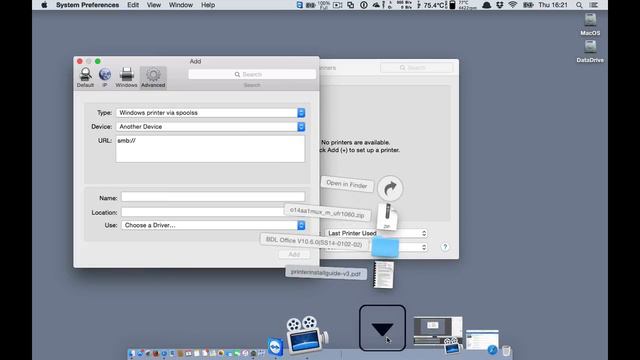The height and width of the screenshot is (360, 640).
Task: Open the Last Printer Used dropdown
Action: (376, 233)
